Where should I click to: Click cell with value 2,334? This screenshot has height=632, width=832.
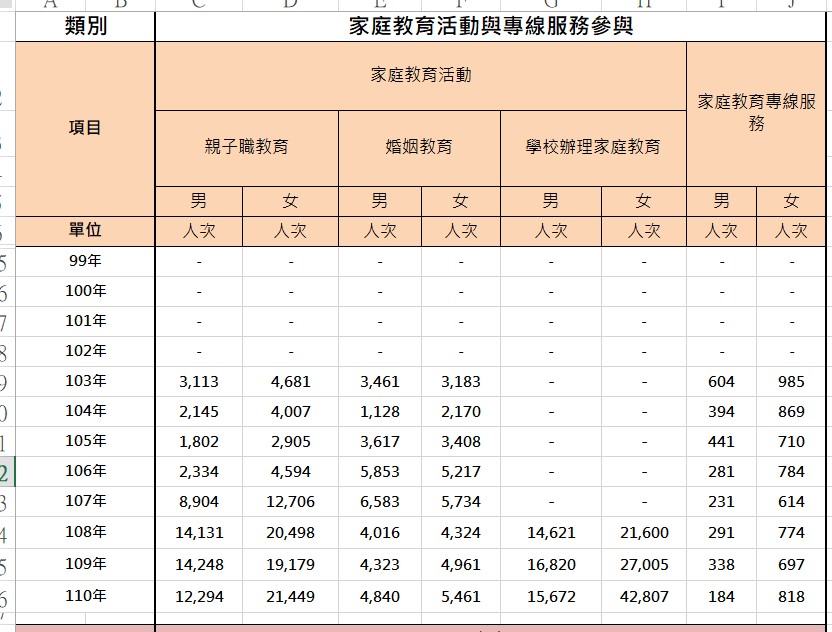[199, 471]
